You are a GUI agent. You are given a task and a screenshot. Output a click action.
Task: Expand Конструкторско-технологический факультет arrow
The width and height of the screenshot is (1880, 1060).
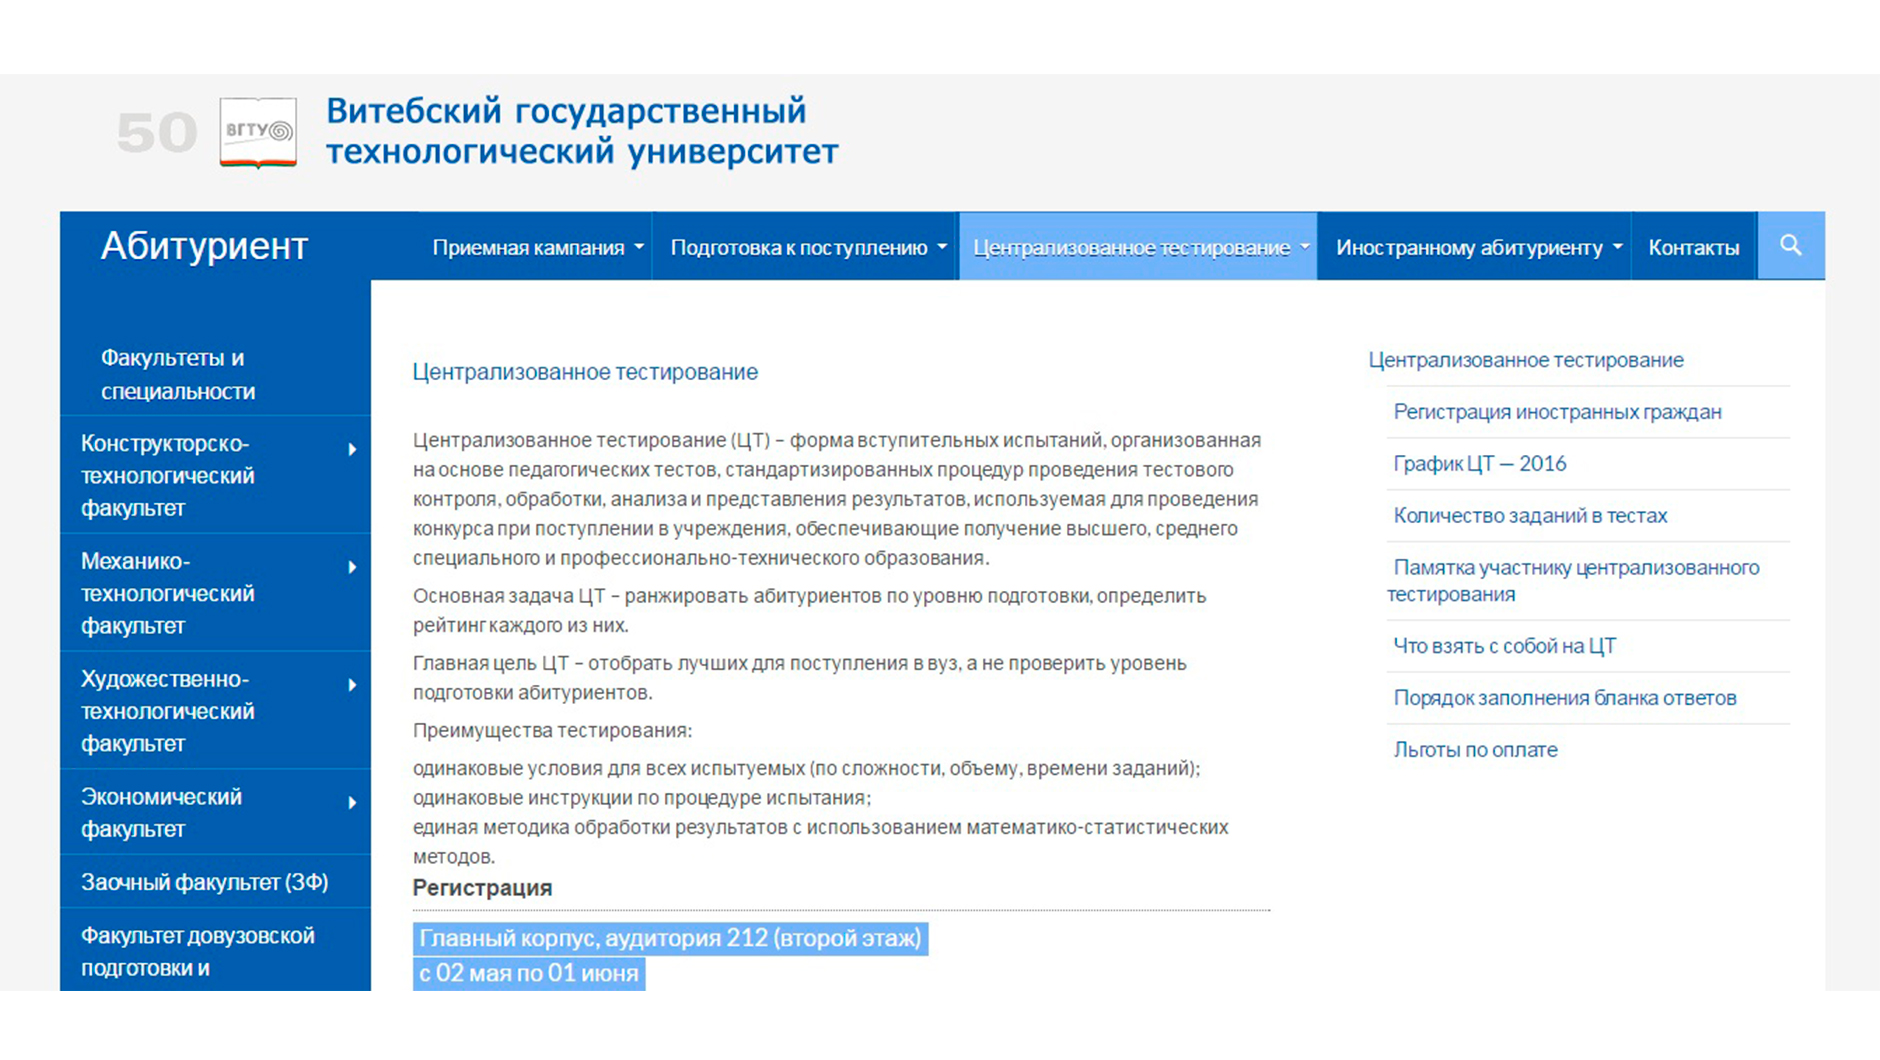click(352, 450)
